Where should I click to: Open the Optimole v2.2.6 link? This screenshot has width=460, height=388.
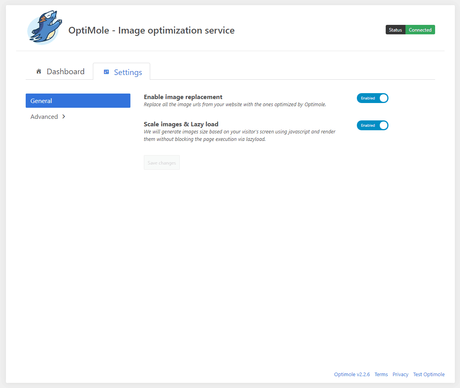point(352,374)
